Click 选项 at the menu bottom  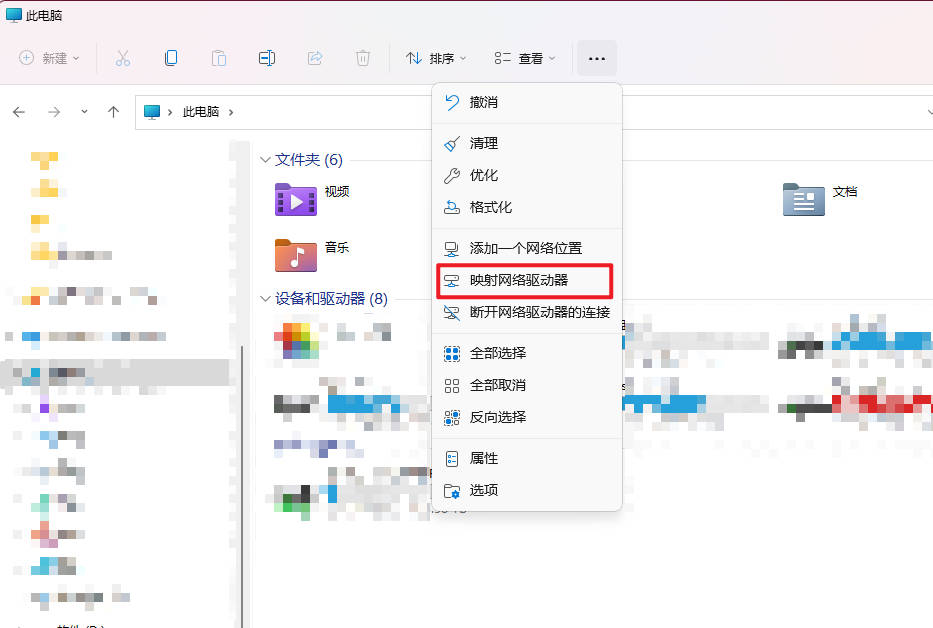click(x=484, y=490)
